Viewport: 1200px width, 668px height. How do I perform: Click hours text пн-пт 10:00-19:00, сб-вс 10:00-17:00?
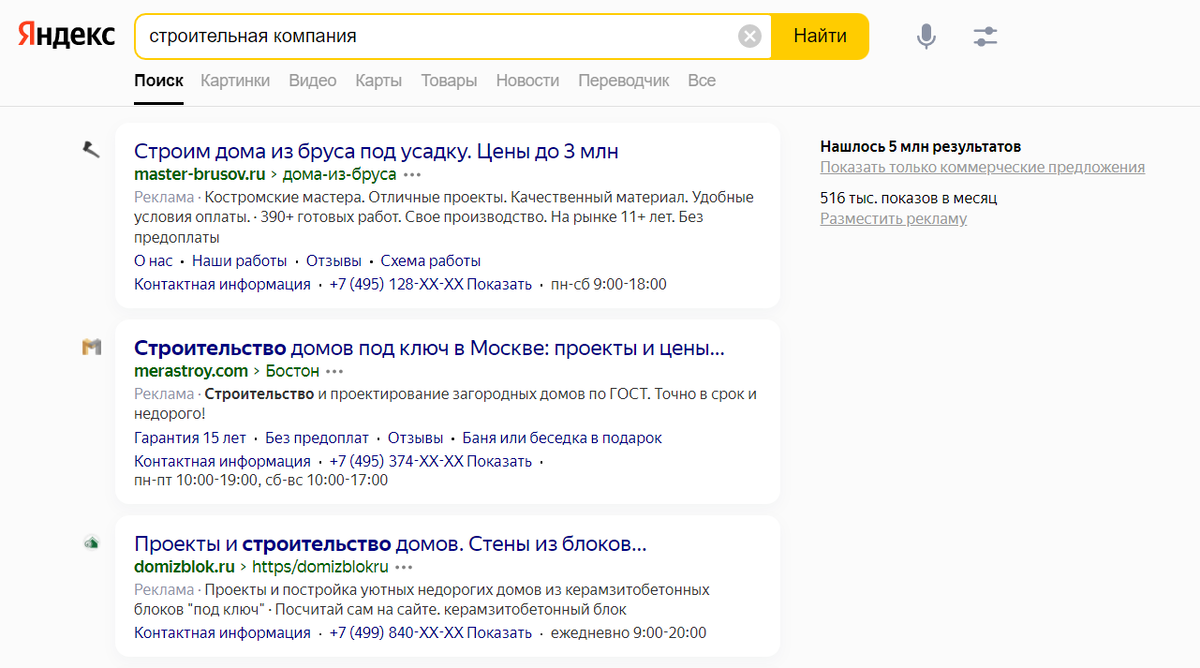pyautogui.click(x=261, y=481)
